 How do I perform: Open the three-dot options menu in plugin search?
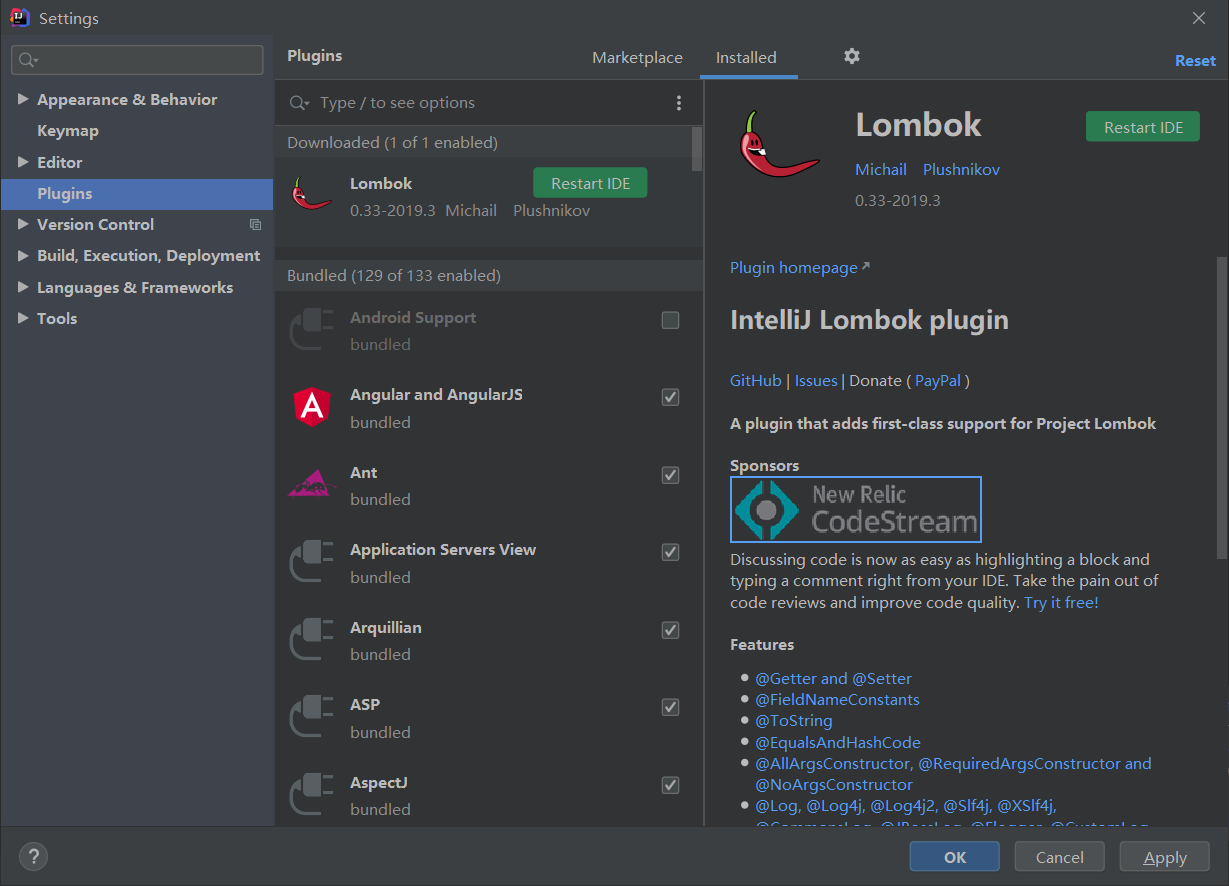679,103
